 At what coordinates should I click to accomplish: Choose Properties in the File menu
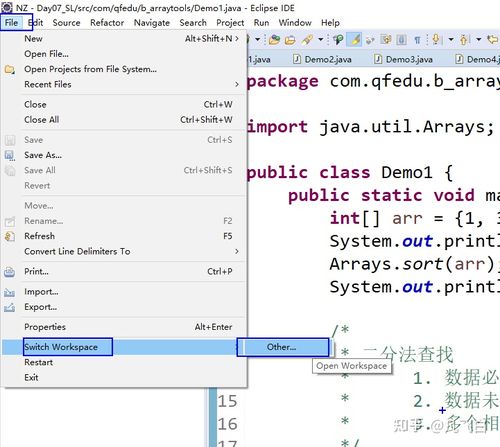tap(124, 327)
